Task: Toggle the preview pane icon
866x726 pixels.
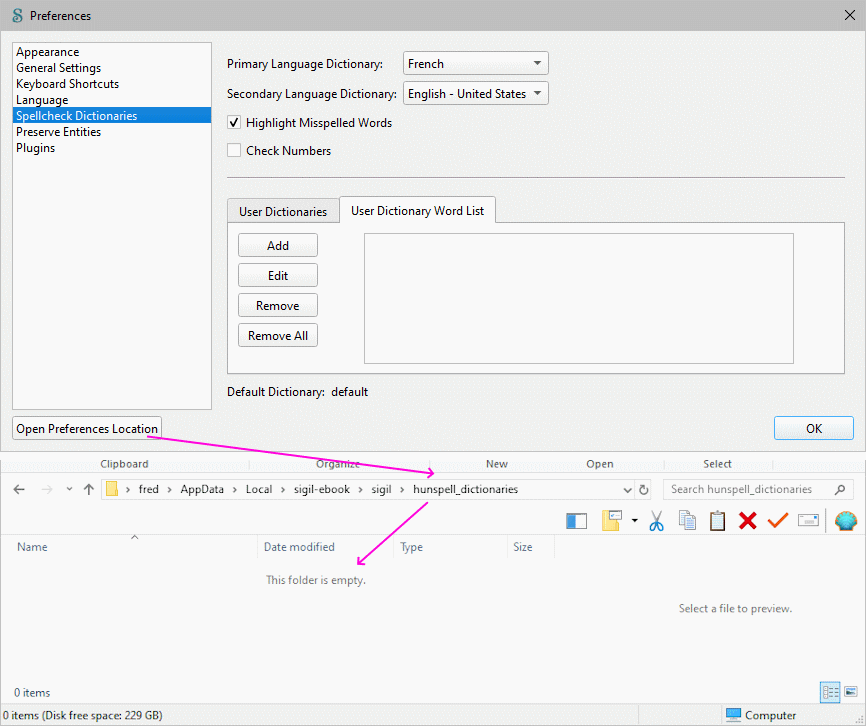Action: point(576,521)
